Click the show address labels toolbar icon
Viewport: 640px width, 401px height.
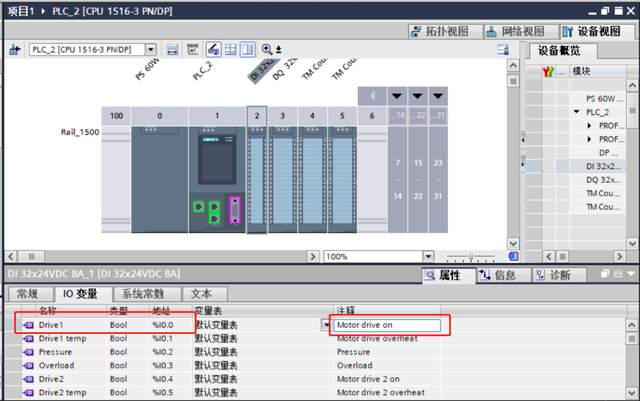tap(192, 50)
